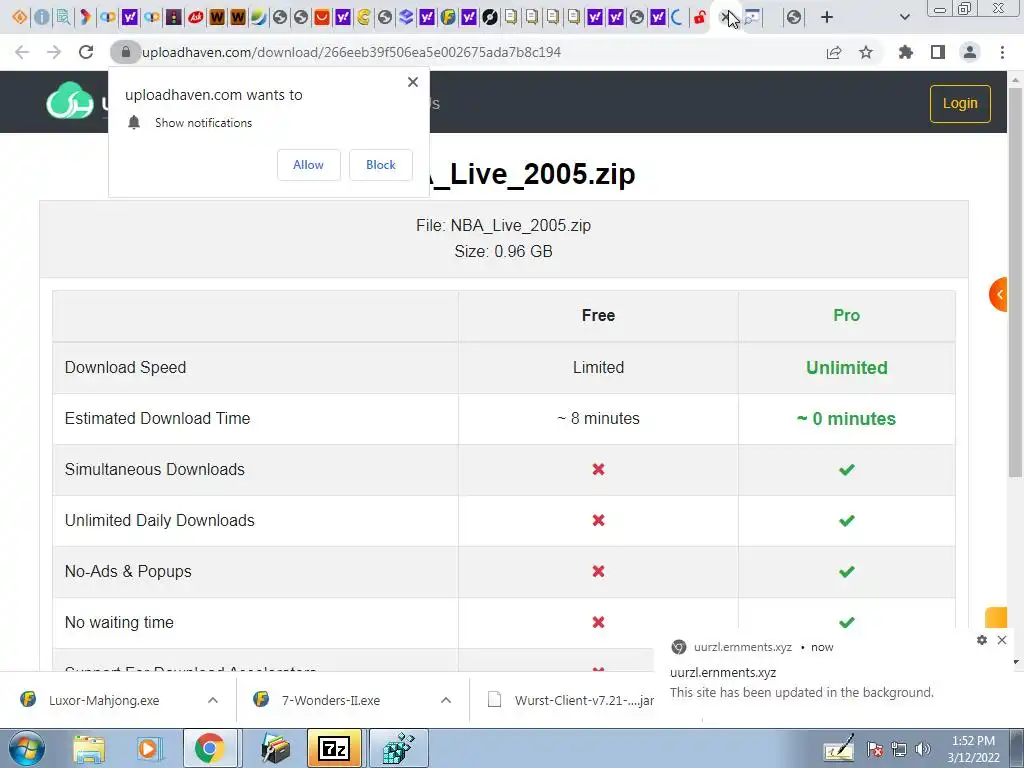This screenshot has height=768, width=1024.
Task: Click the uurzl.ernments.xyz notification body text
Action: point(801,692)
